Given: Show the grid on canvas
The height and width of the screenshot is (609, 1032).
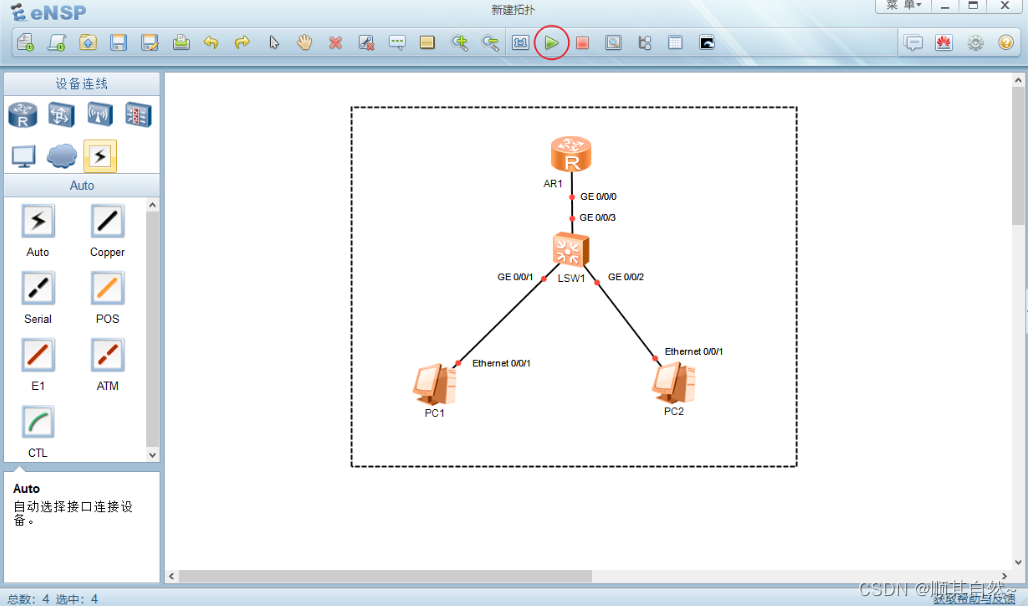Looking at the screenshot, I should [675, 43].
